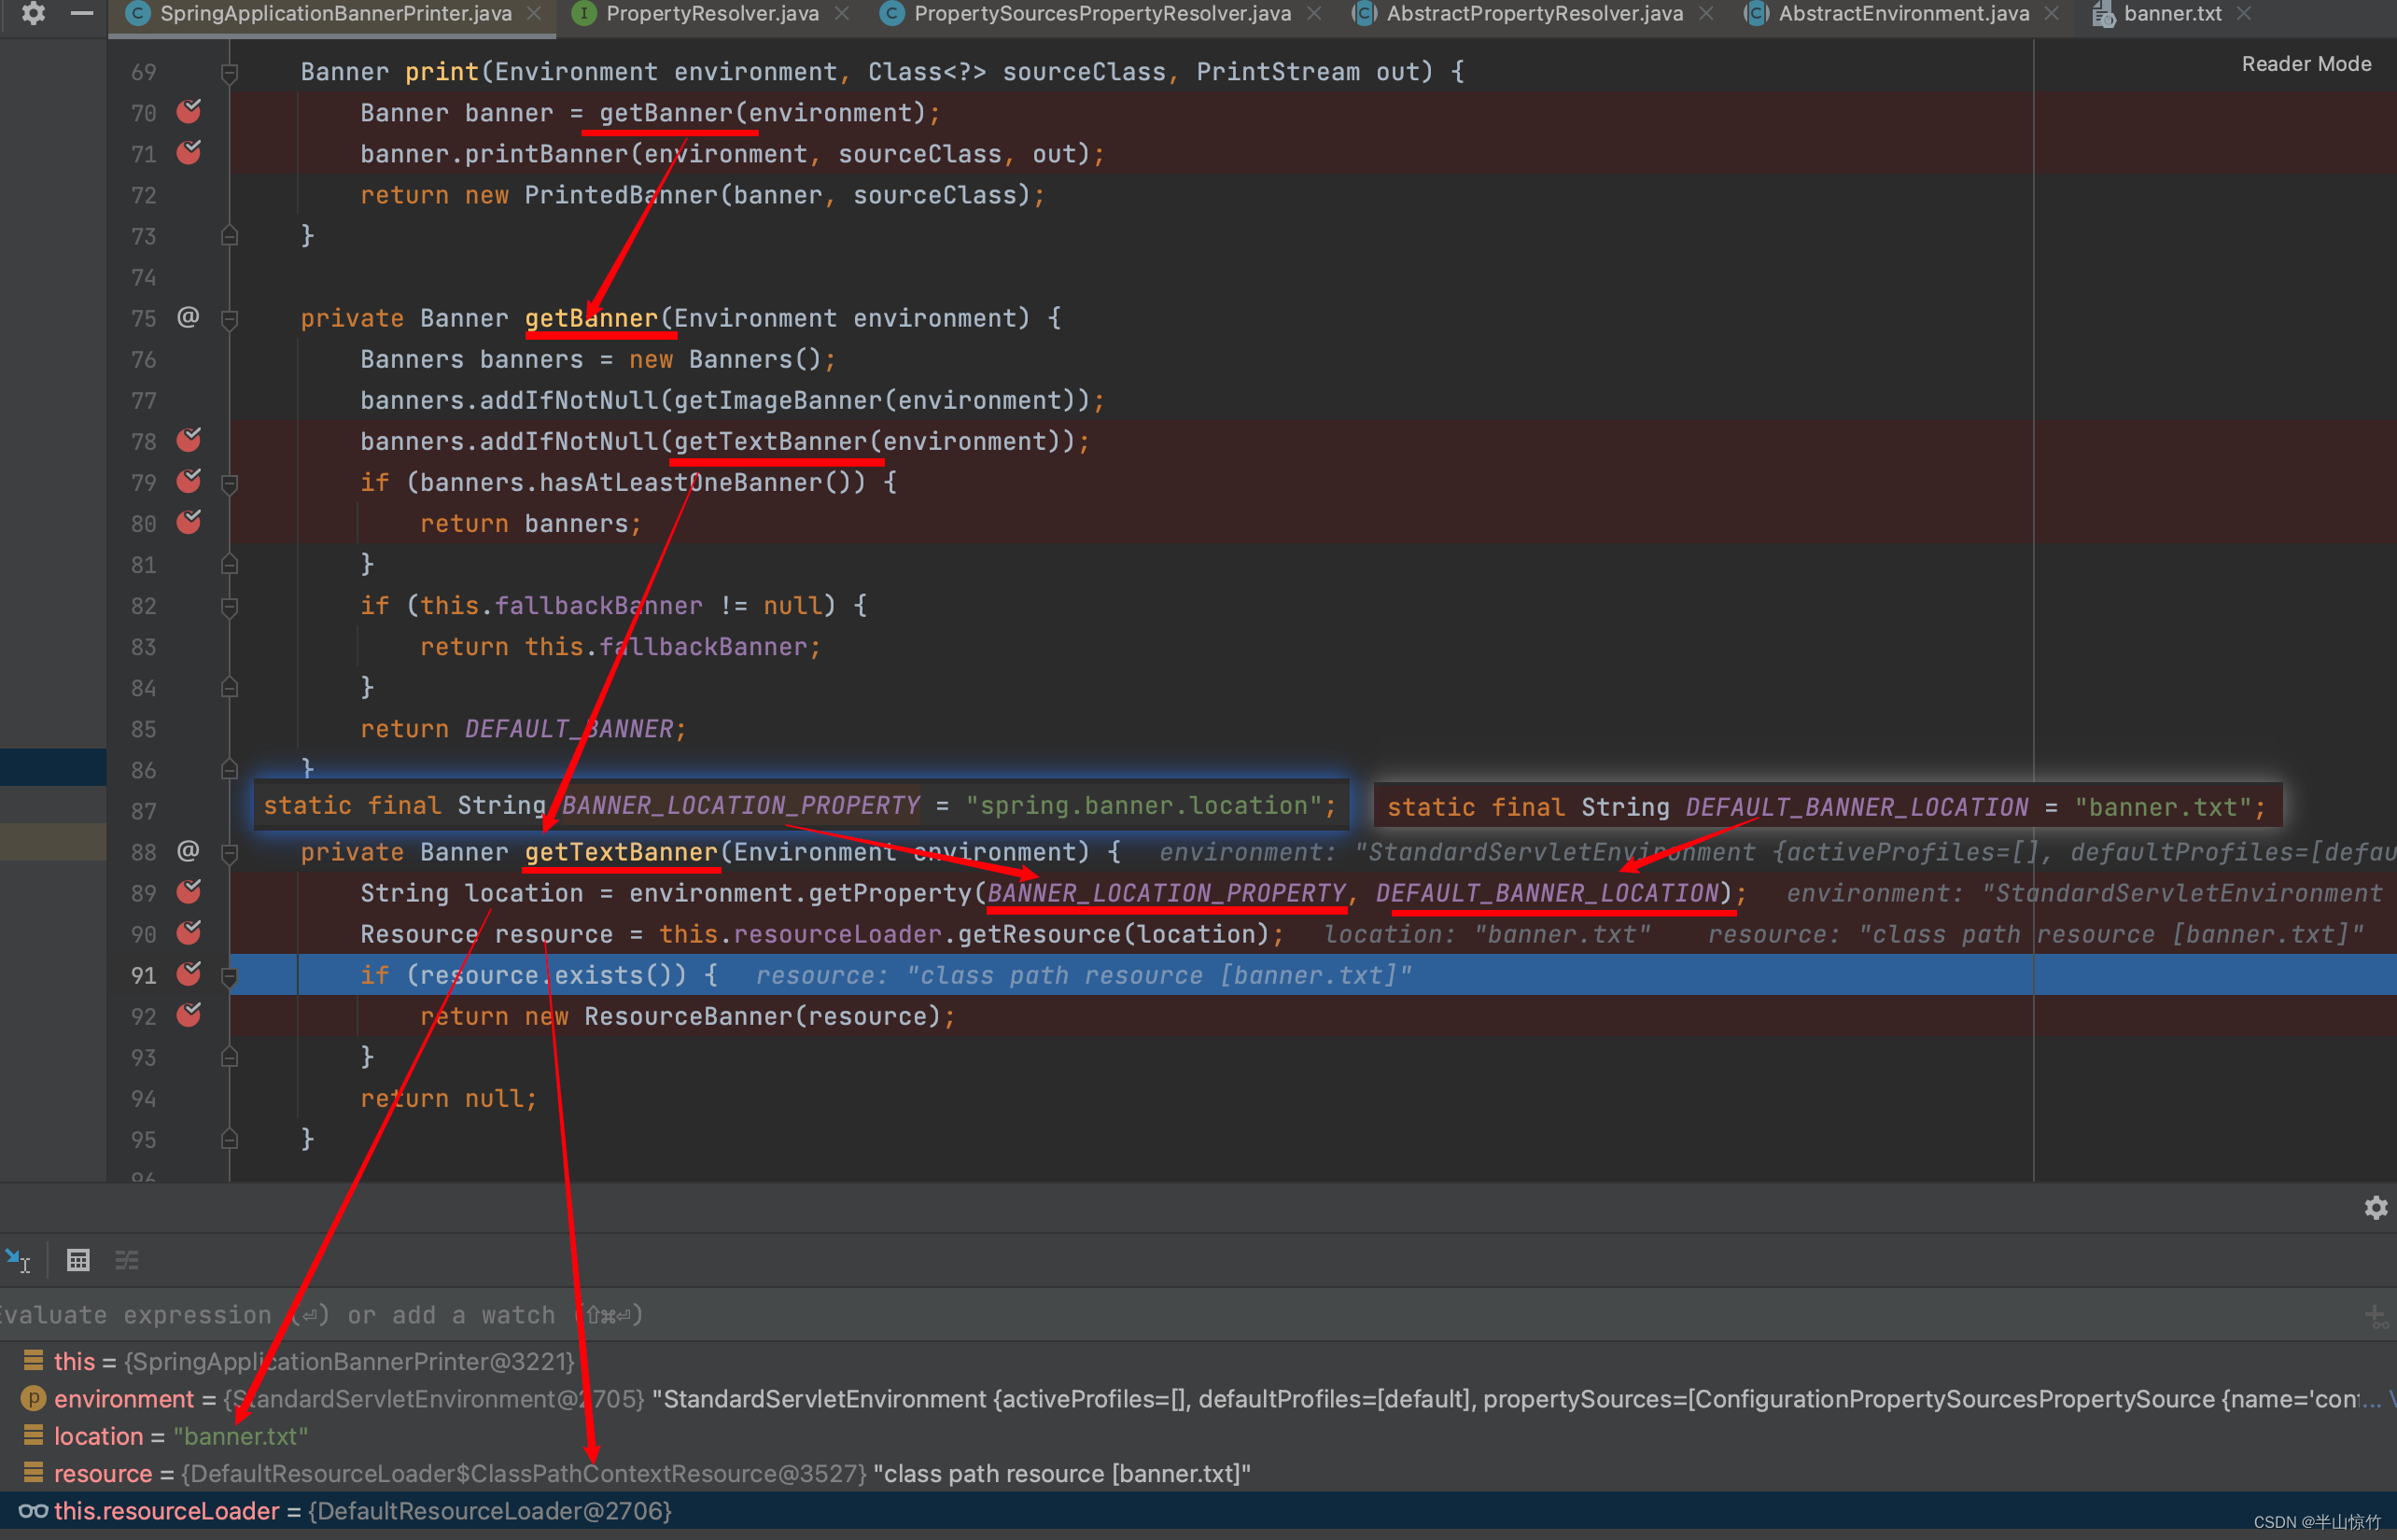The image size is (2397, 1540).
Task: Click fold end marker at line 84
Action: (229, 688)
